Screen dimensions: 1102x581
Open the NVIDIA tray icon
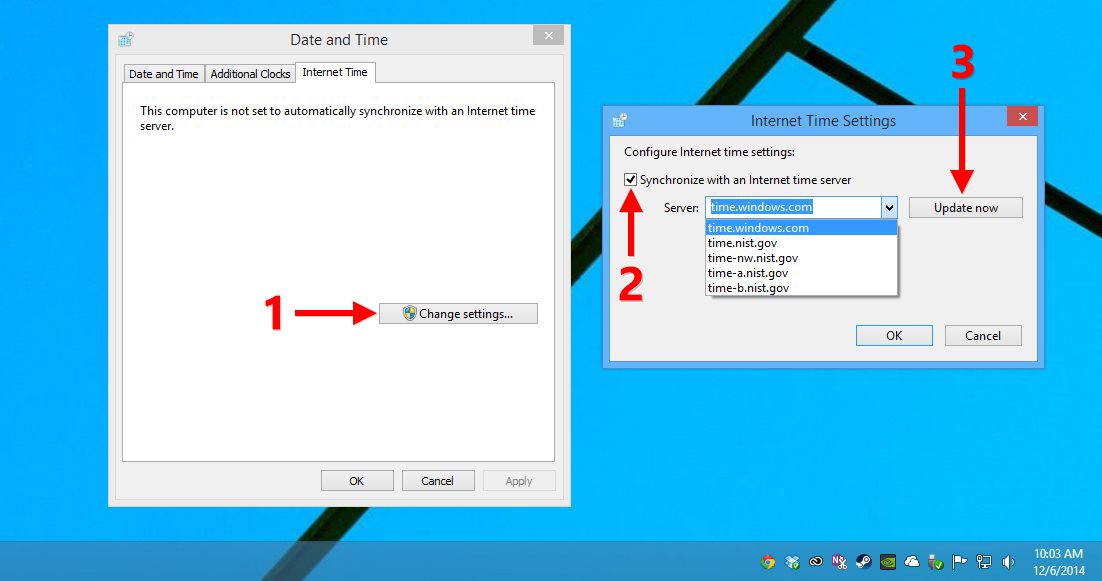(888, 561)
